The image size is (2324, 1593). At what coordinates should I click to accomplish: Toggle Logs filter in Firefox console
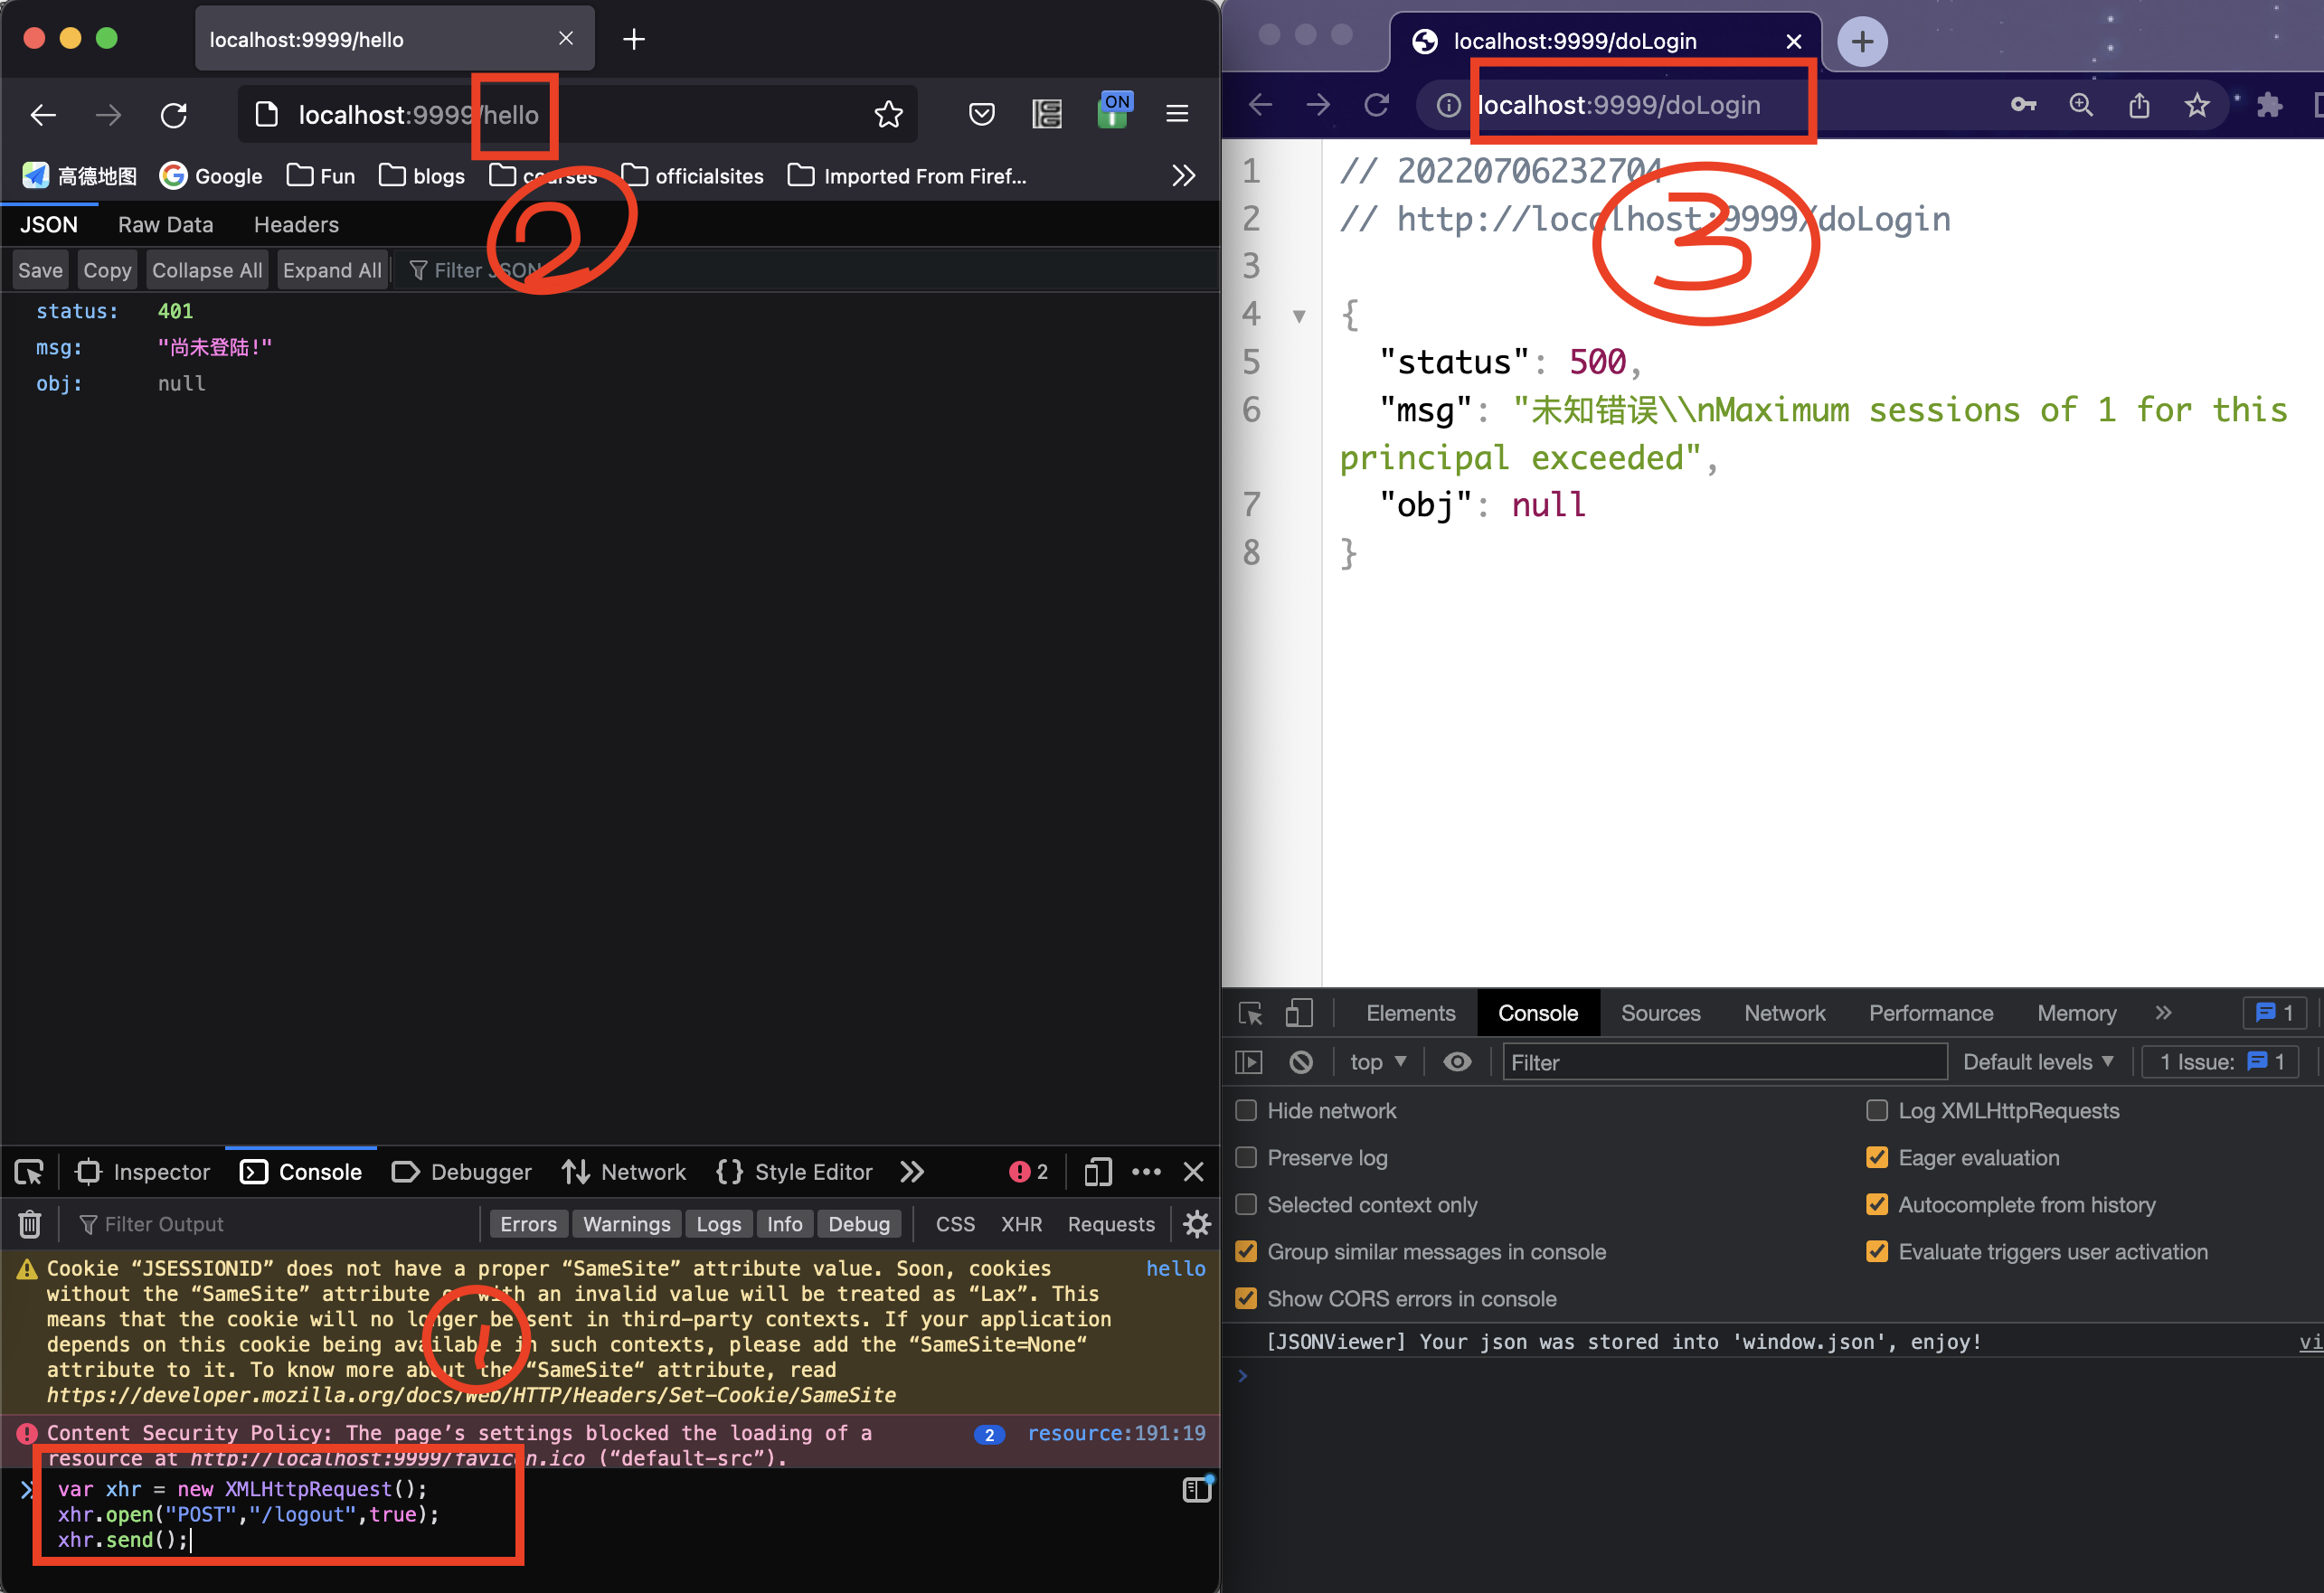[719, 1224]
